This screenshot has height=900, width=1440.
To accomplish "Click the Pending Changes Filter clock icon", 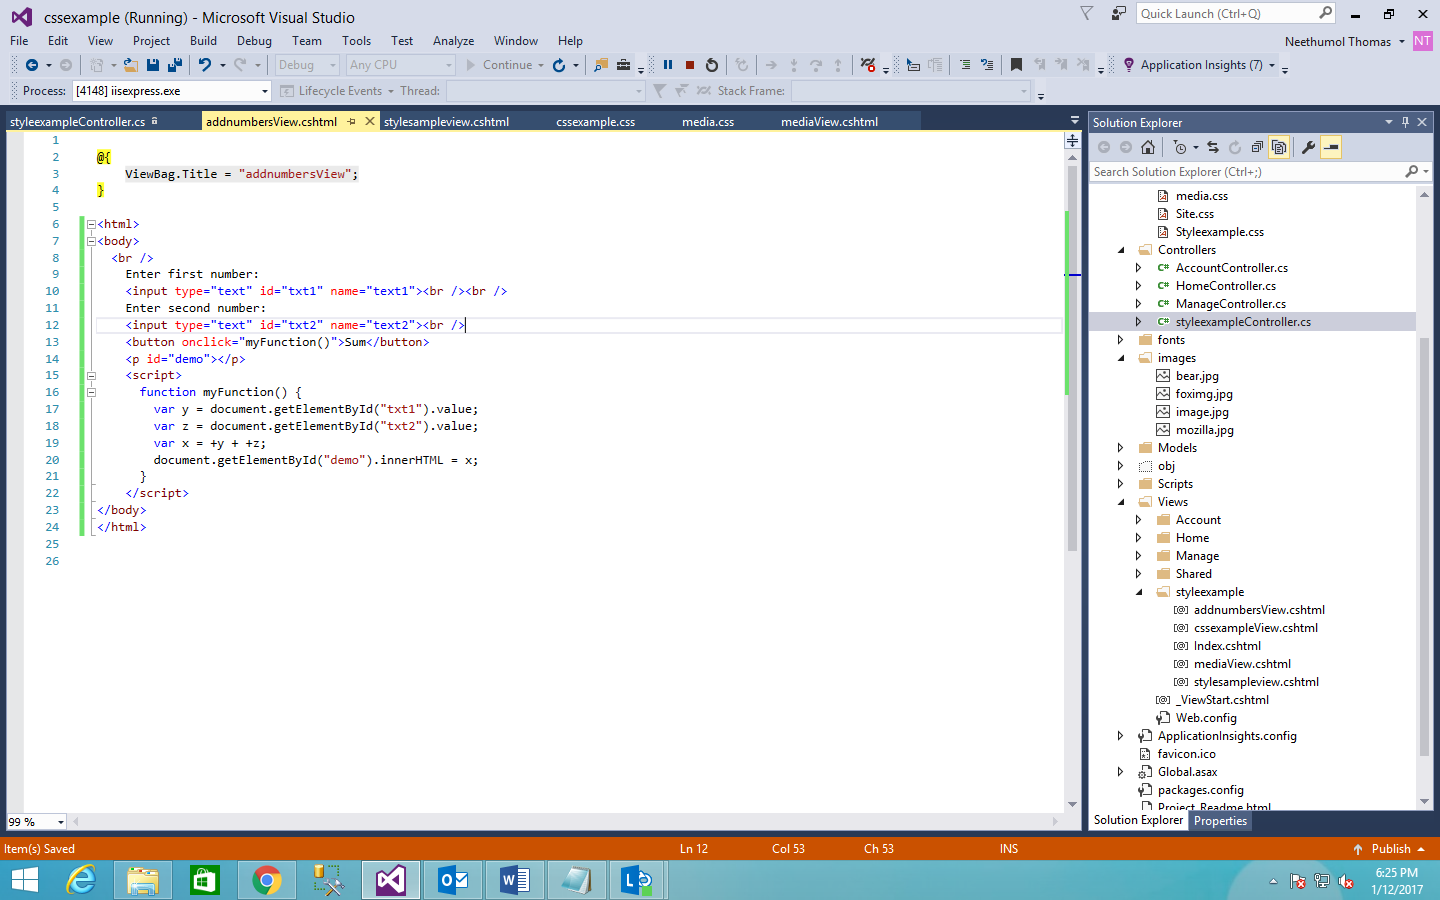I will [1180, 147].
